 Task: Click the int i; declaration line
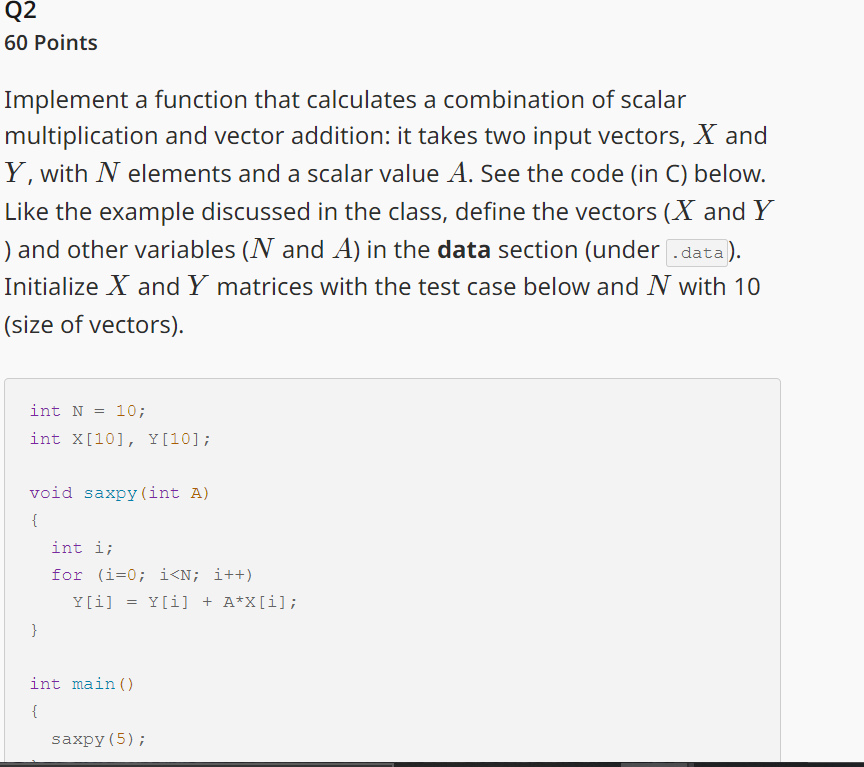[x=82, y=548]
